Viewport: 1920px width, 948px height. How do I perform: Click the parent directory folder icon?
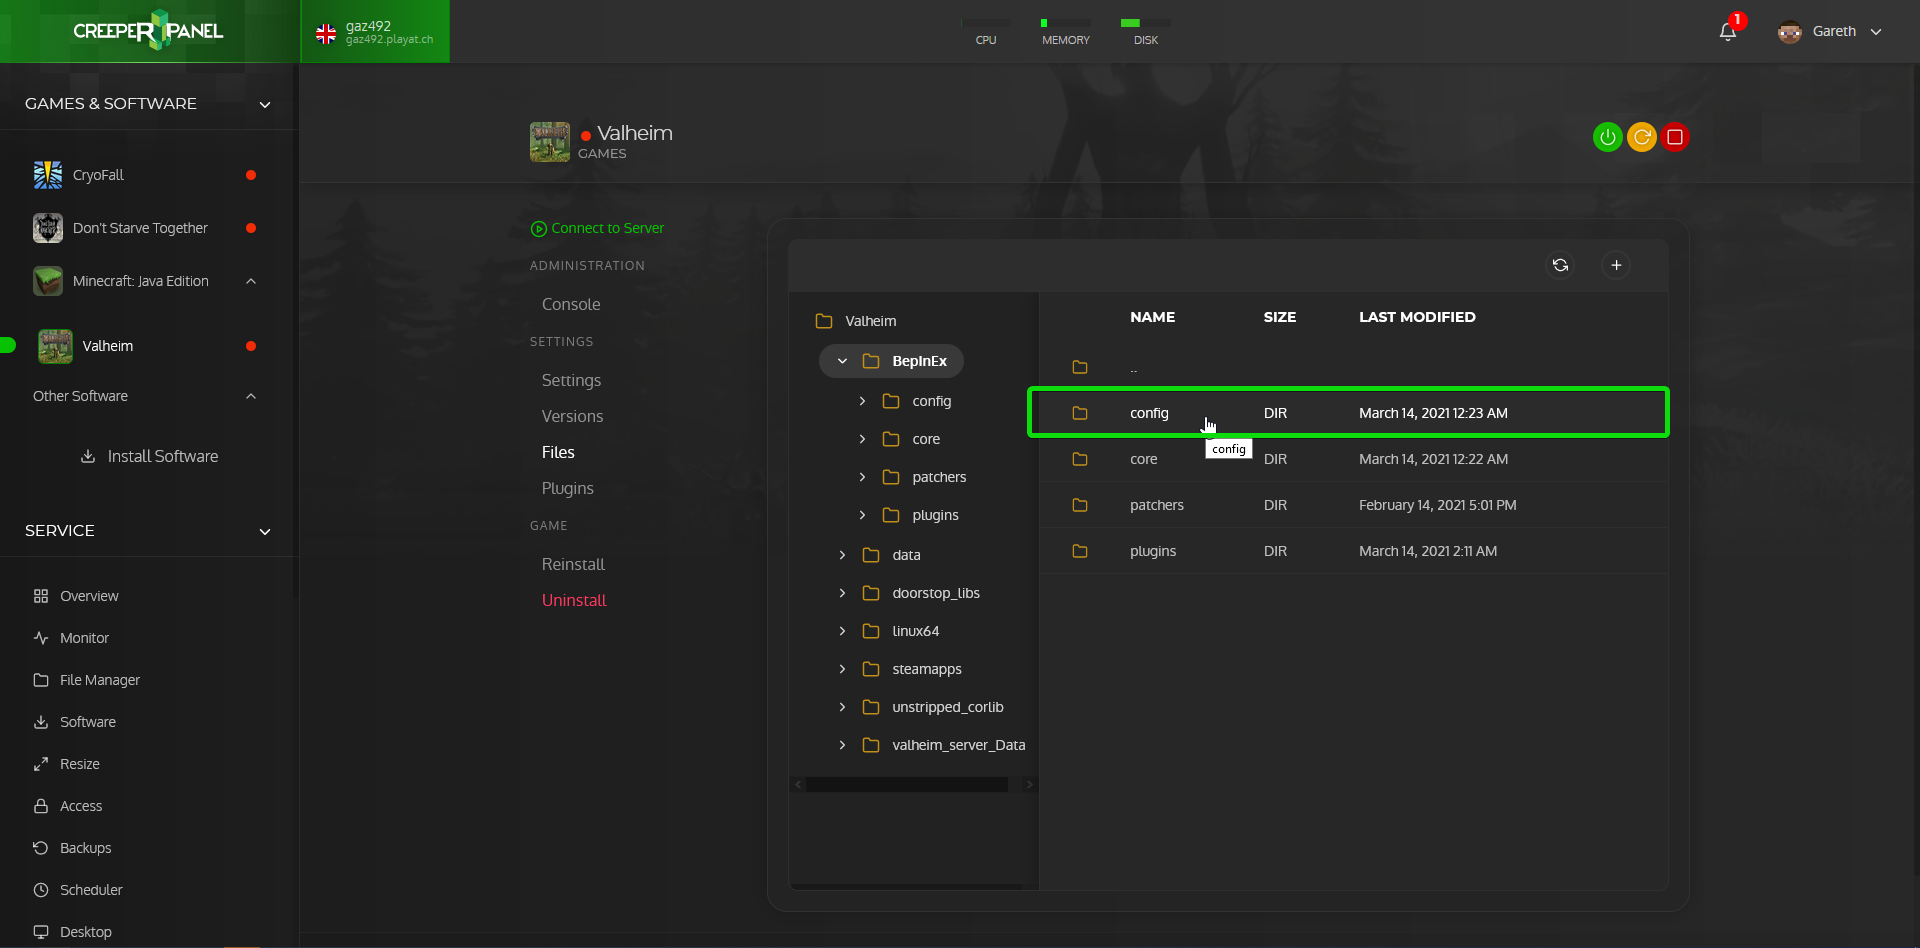pyautogui.click(x=1080, y=367)
